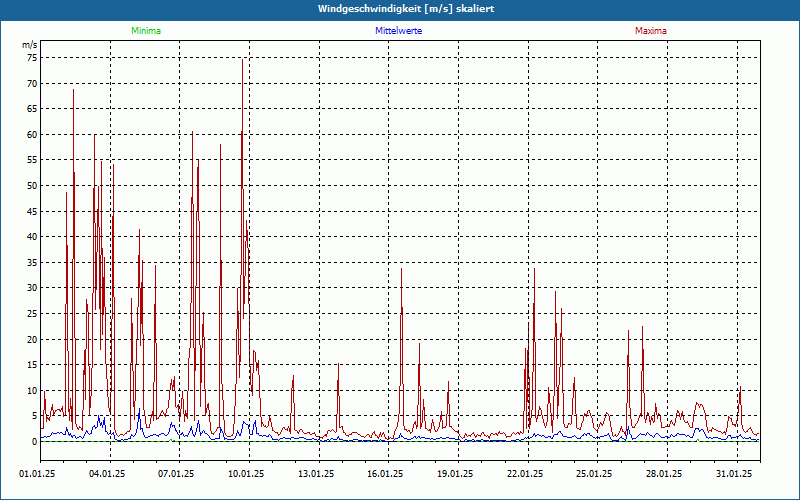Click the 60 value on the y-axis
The height and width of the screenshot is (500, 800).
pos(32,135)
